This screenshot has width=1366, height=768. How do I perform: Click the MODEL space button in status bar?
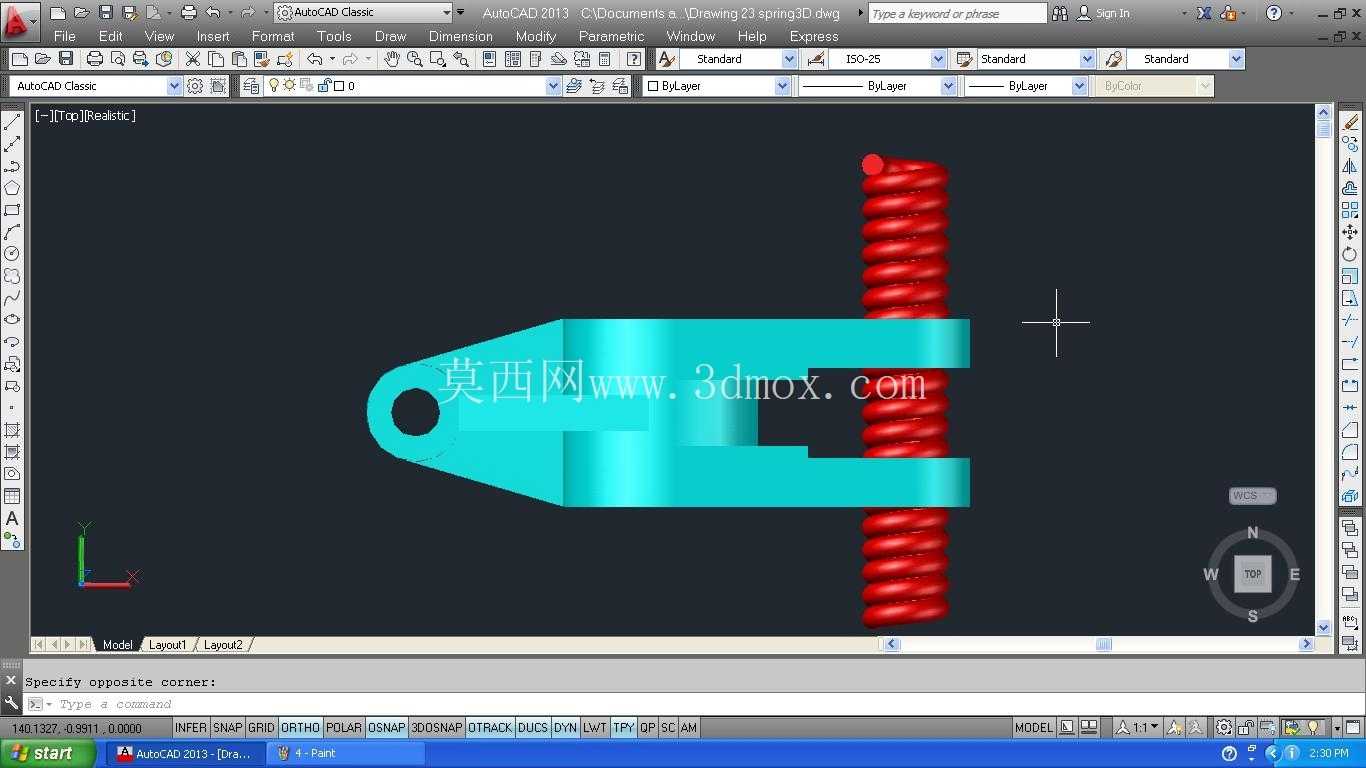point(1034,728)
